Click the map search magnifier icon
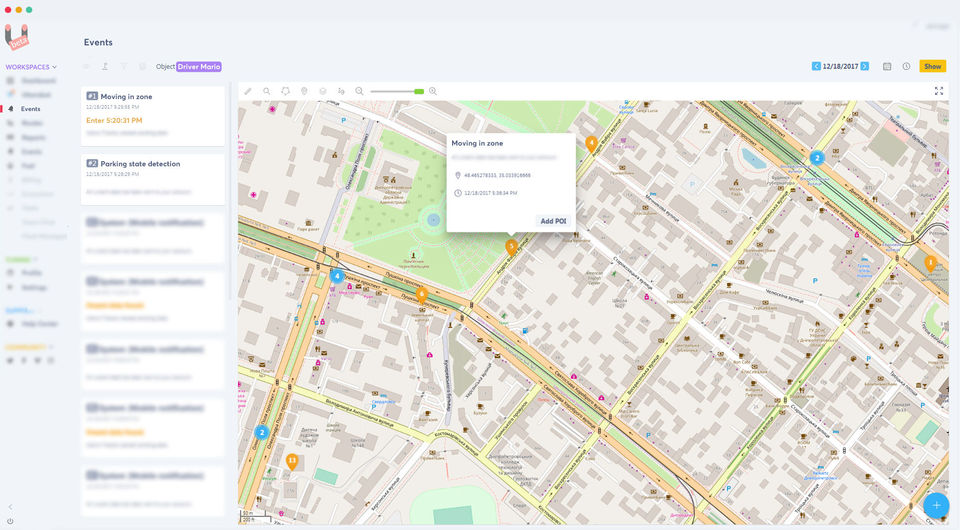This screenshot has height=530, width=960. pos(267,91)
